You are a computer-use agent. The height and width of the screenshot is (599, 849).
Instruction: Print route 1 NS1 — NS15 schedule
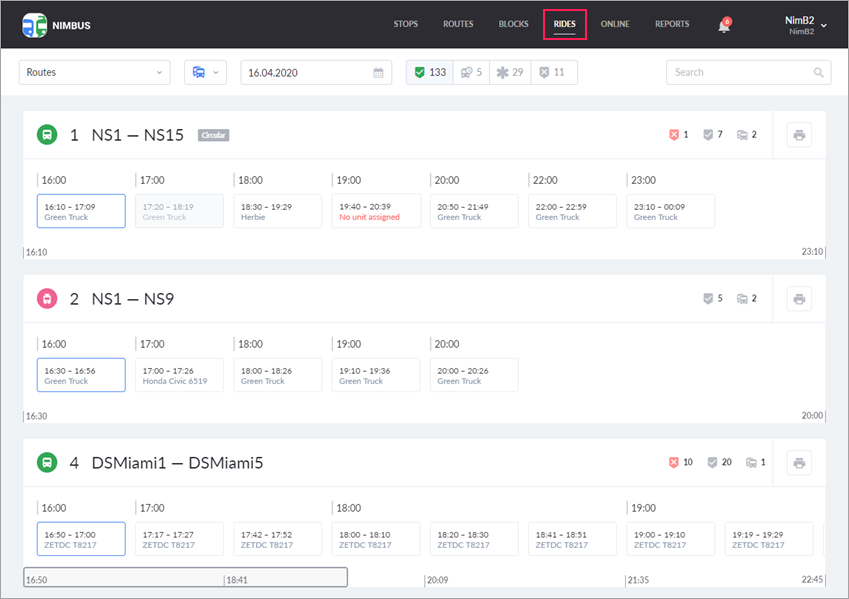(799, 135)
